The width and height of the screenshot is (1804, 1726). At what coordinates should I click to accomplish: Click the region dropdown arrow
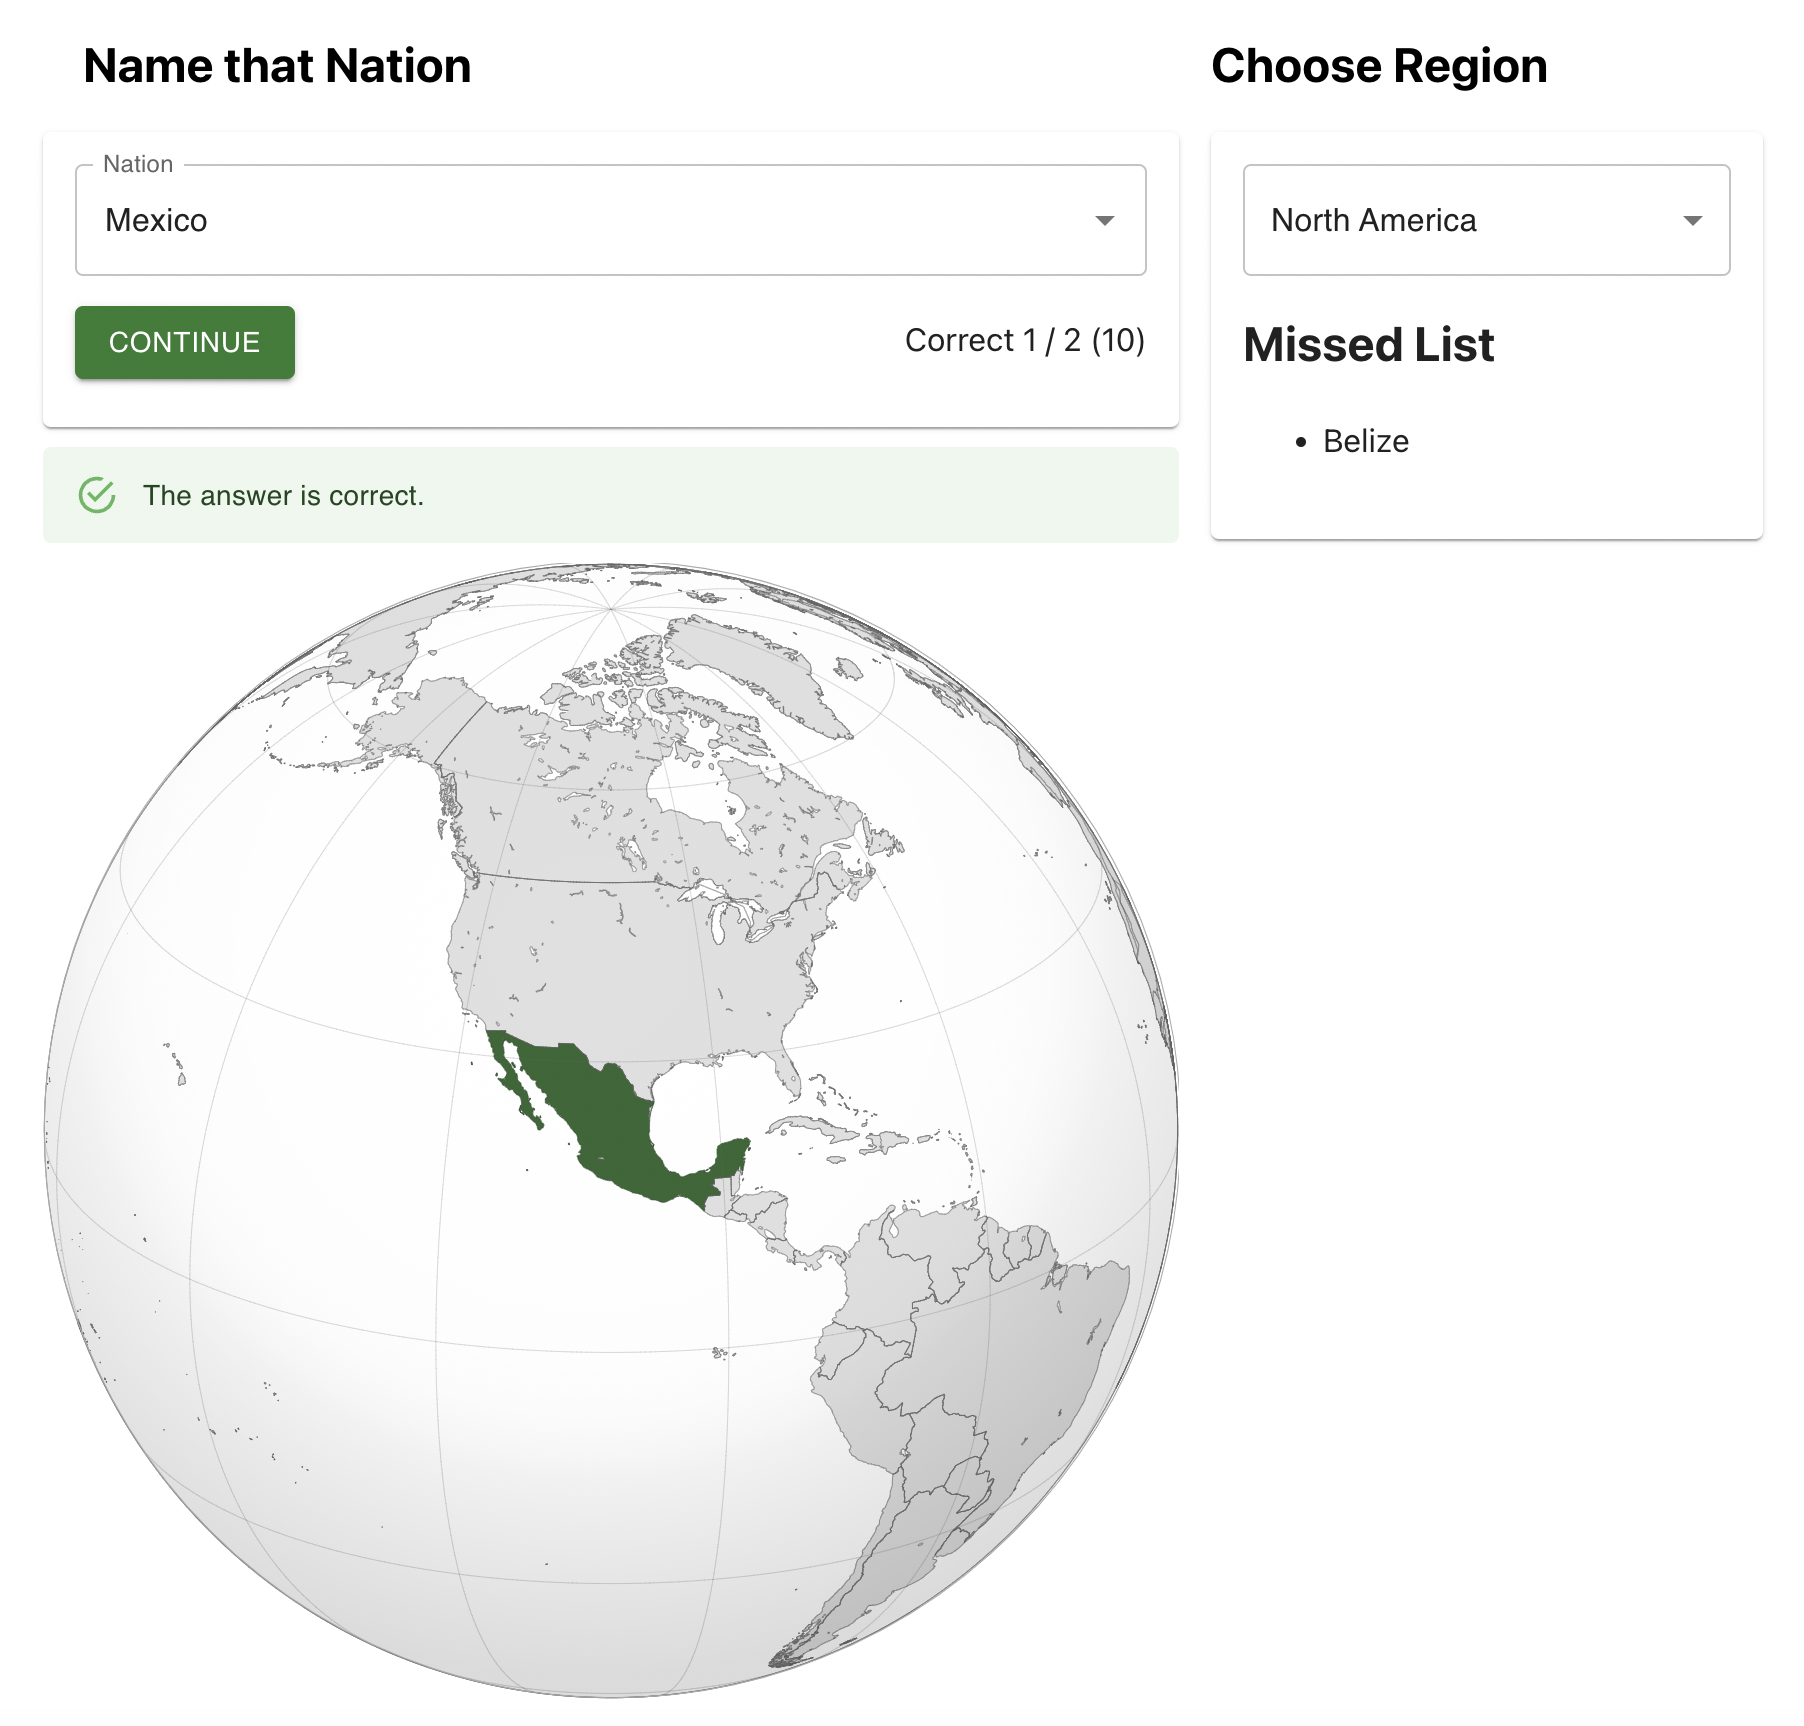tap(1692, 220)
